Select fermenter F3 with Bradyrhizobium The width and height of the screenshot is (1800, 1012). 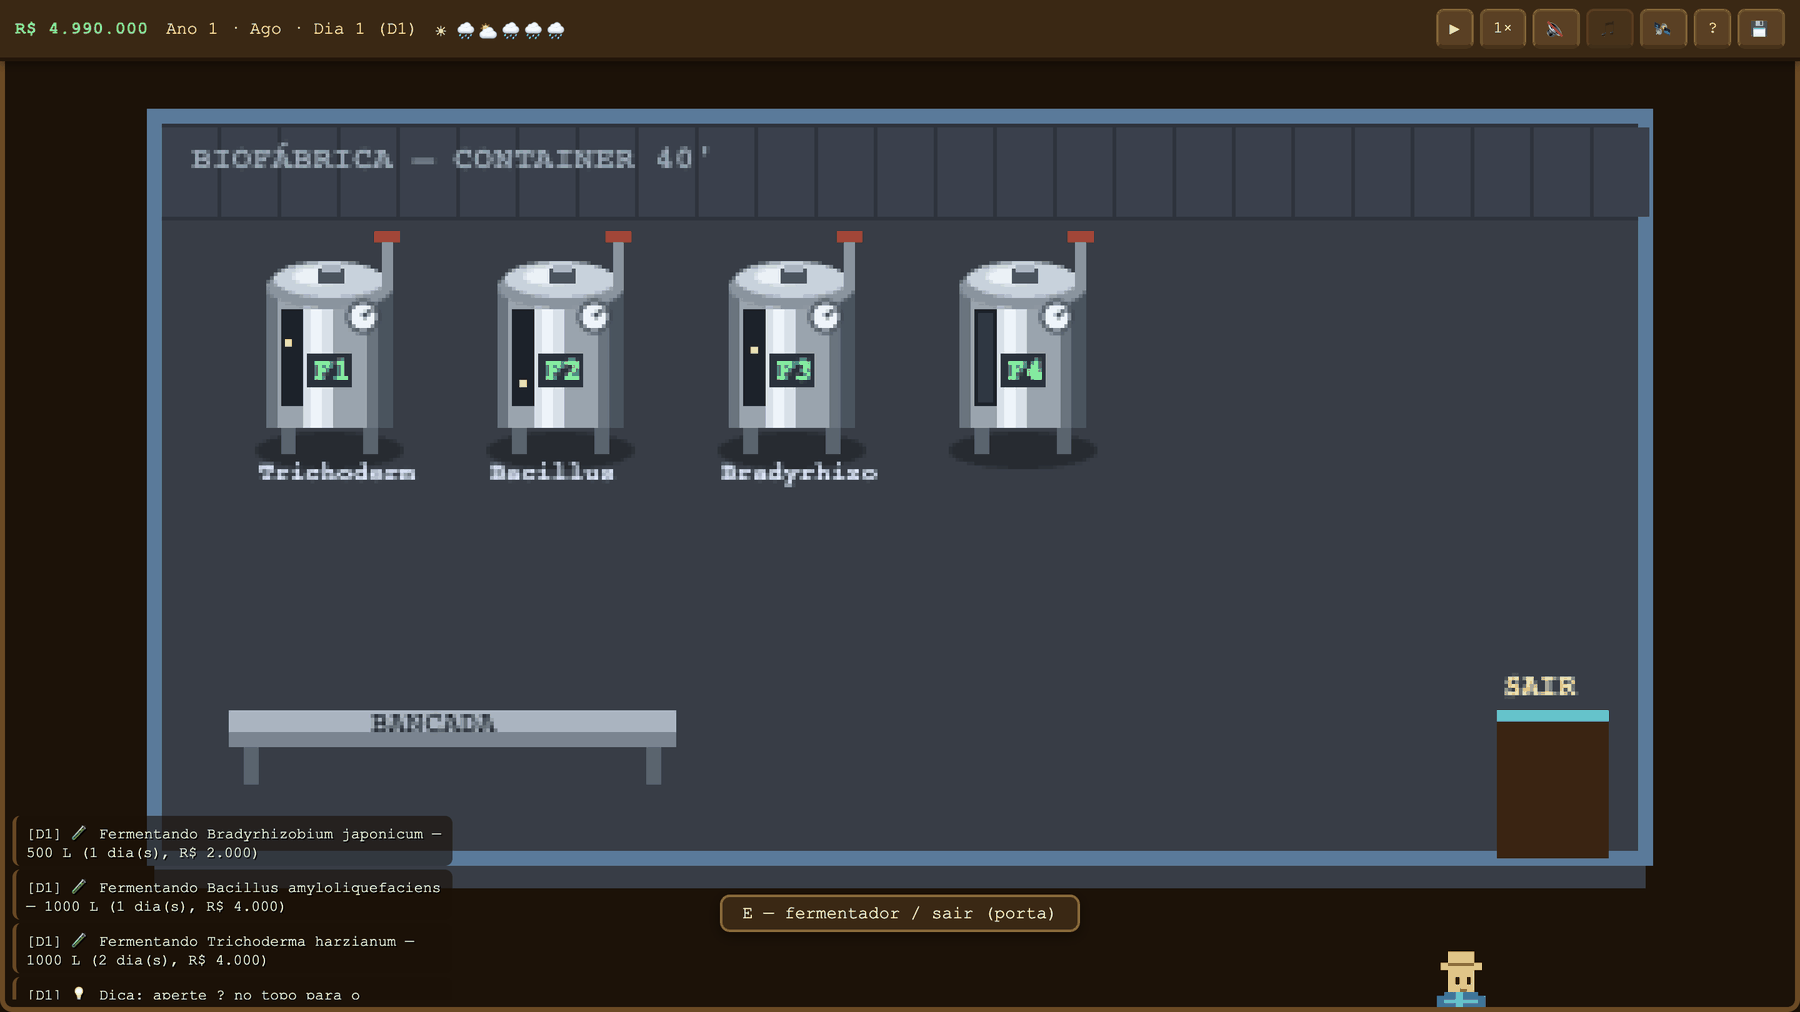pyautogui.click(x=792, y=345)
